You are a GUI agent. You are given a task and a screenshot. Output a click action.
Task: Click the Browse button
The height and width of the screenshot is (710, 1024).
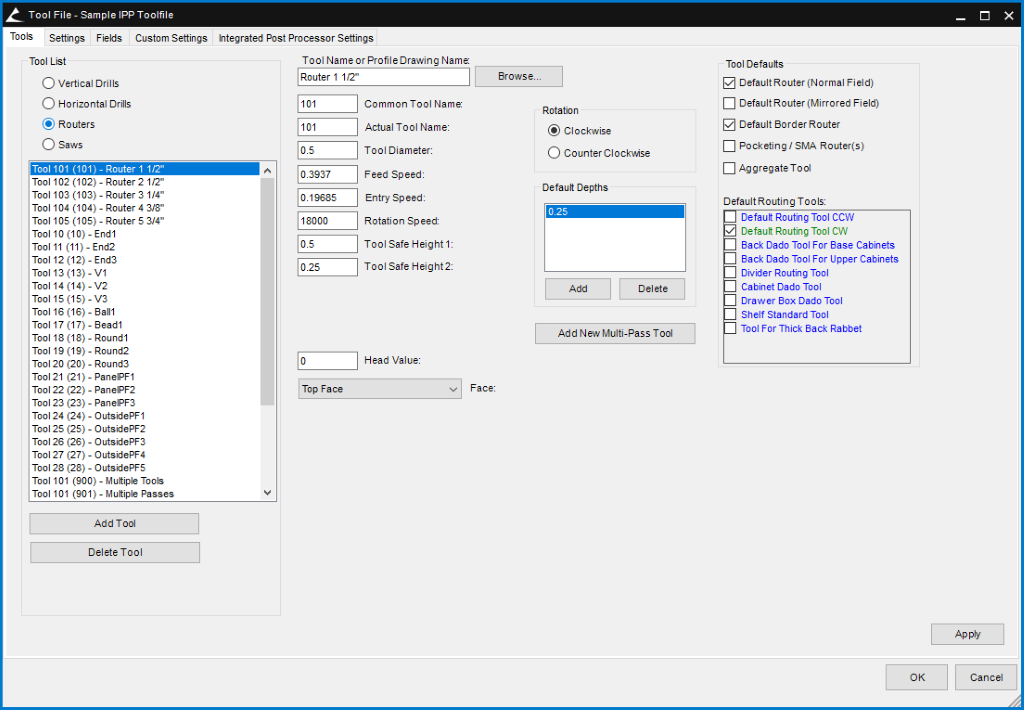[x=518, y=76]
